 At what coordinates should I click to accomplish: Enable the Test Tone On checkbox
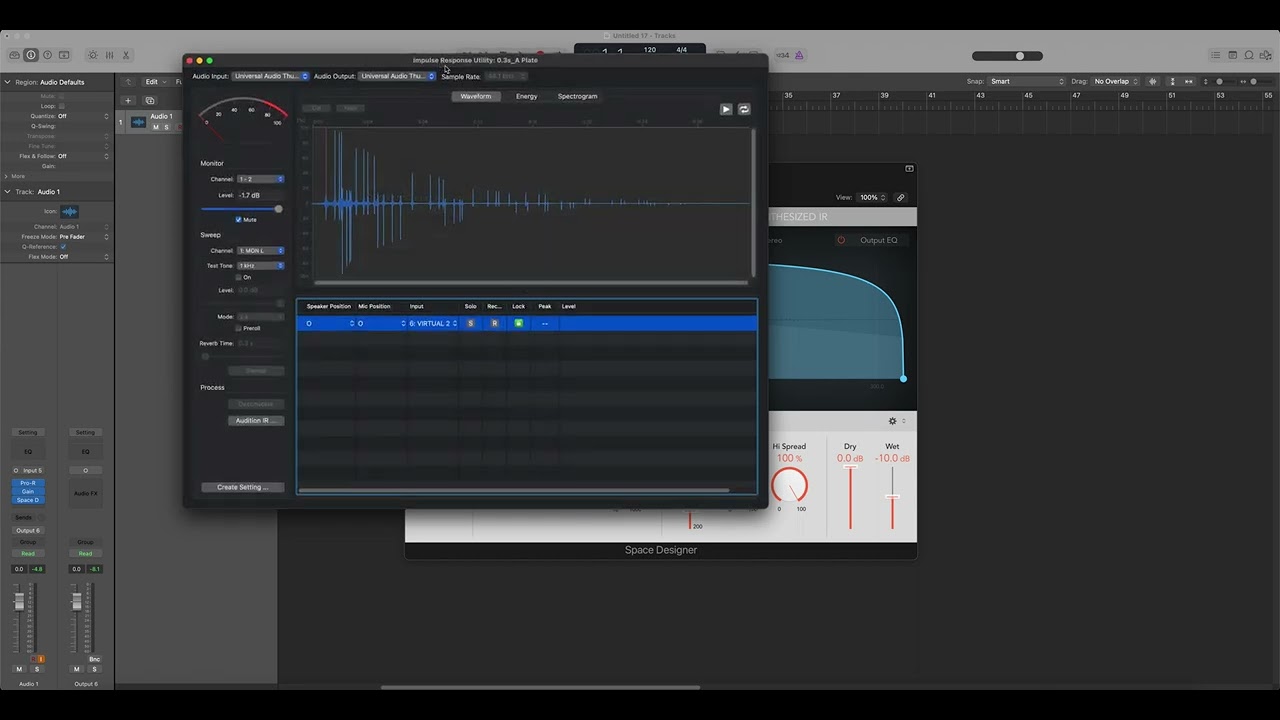[238, 277]
